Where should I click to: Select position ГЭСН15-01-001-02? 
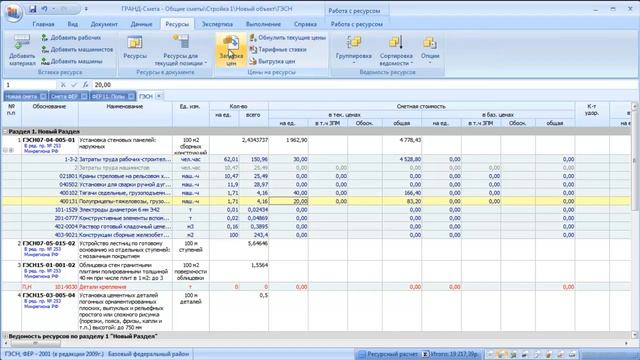click(49, 265)
